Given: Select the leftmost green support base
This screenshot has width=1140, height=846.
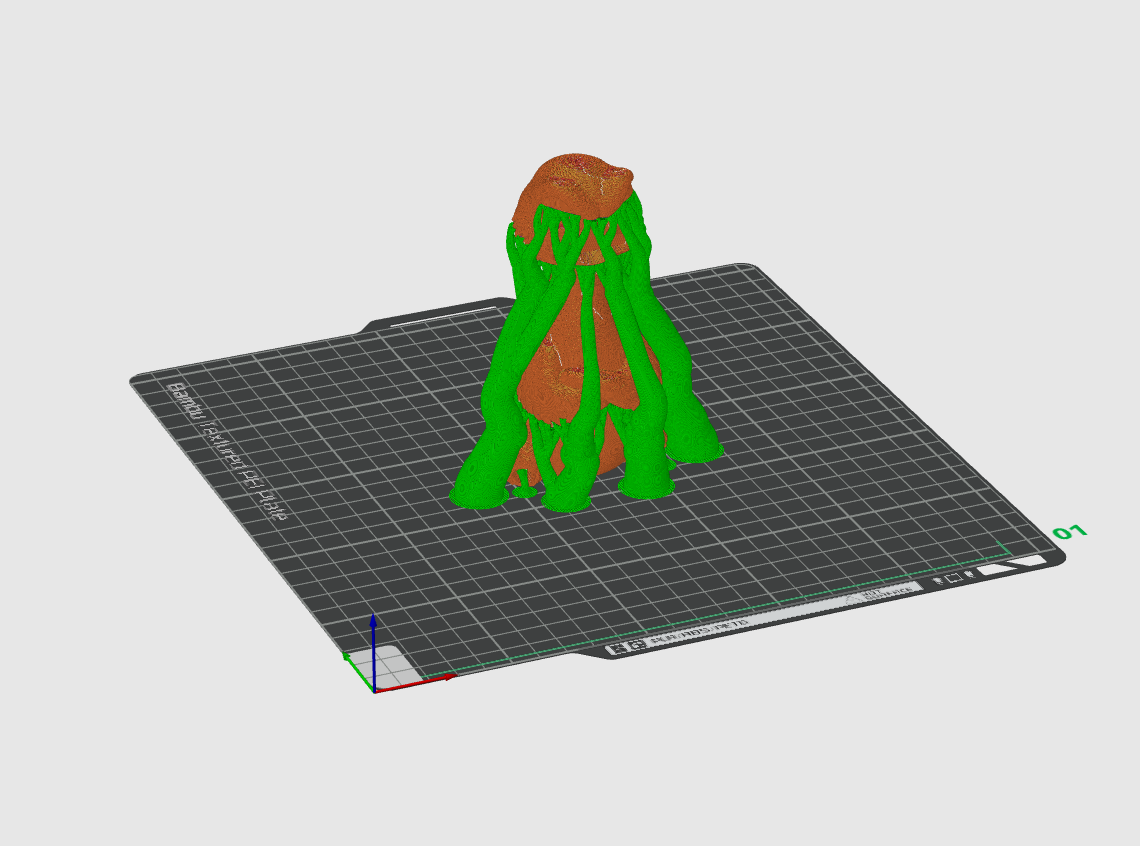Looking at the screenshot, I should coord(478,497).
